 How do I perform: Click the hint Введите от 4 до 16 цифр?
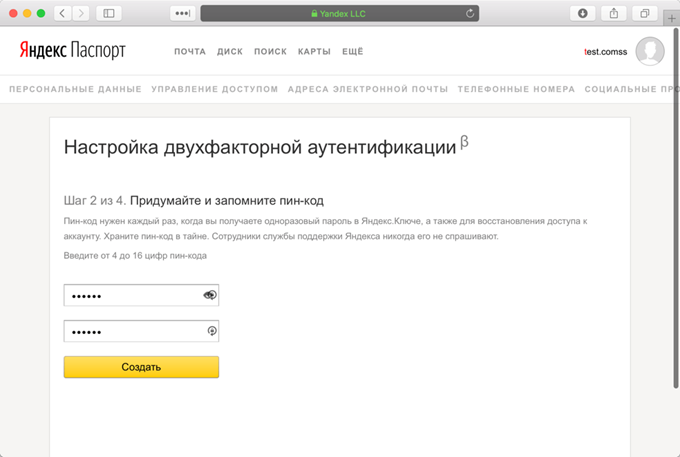pos(135,256)
